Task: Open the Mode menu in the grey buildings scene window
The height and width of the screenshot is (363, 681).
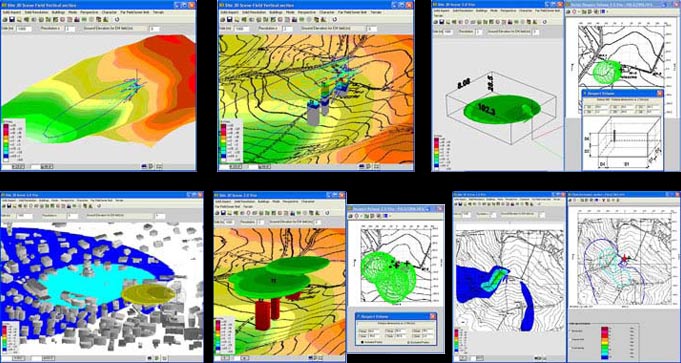Action: click(x=54, y=201)
